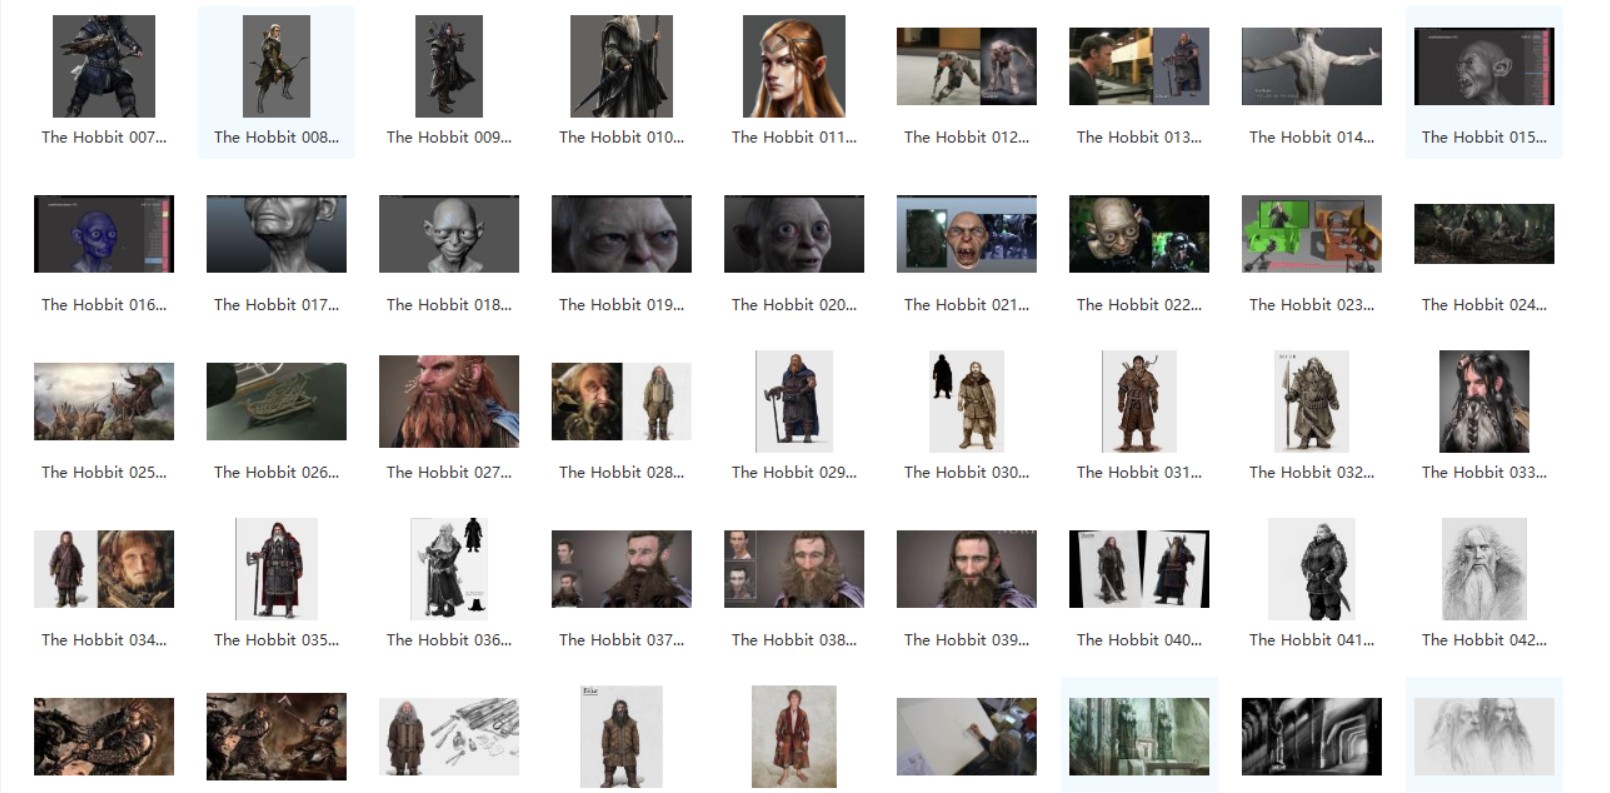Select the green stone hall painting thumbnail
1610x793 pixels.
tap(1139, 737)
